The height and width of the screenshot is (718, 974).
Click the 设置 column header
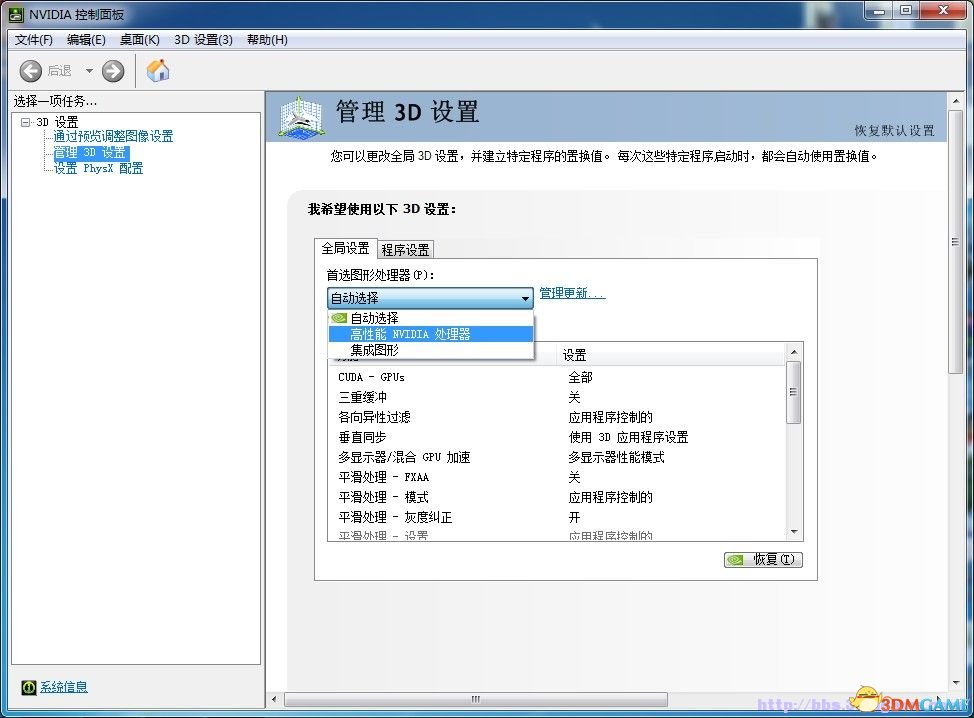pyautogui.click(x=671, y=355)
